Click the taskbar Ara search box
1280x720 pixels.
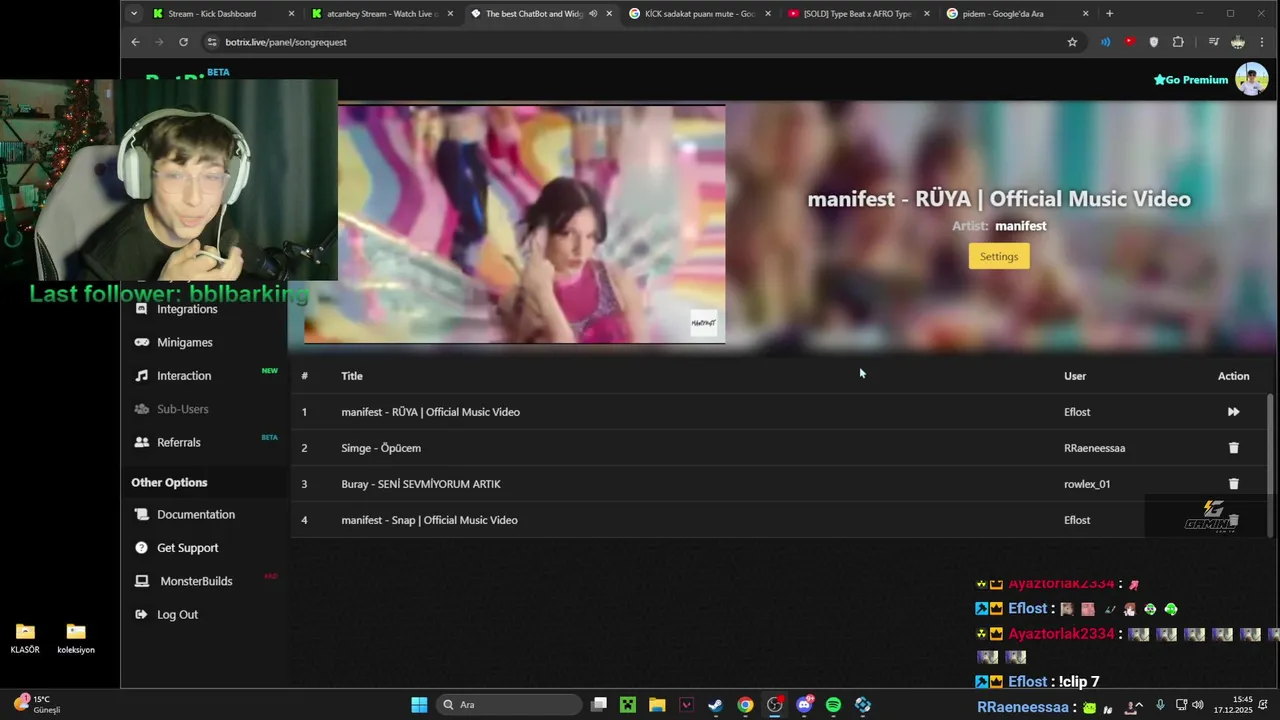[510, 705]
